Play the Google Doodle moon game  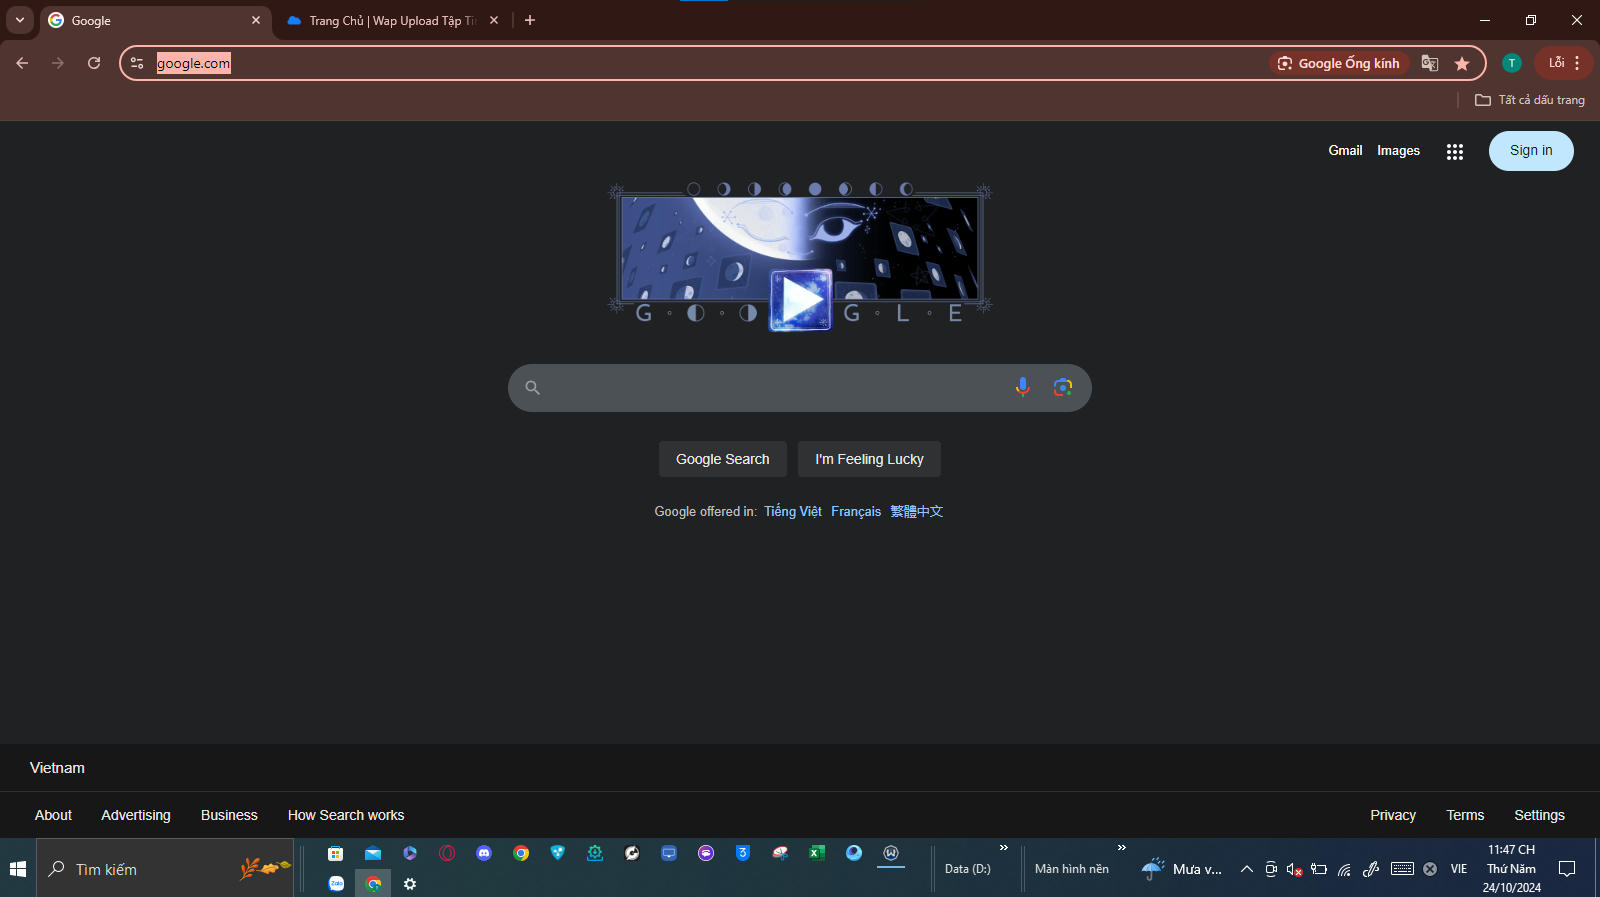point(800,299)
